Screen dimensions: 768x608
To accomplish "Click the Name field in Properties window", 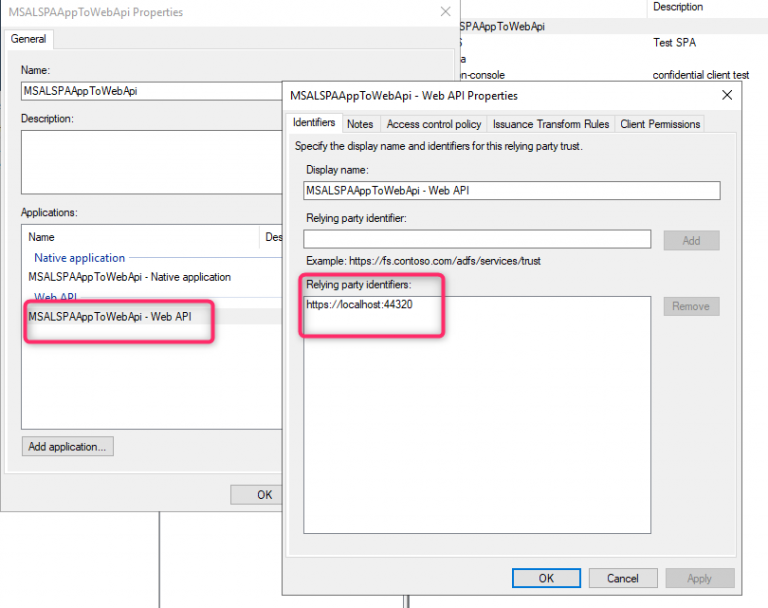I will (x=152, y=91).
